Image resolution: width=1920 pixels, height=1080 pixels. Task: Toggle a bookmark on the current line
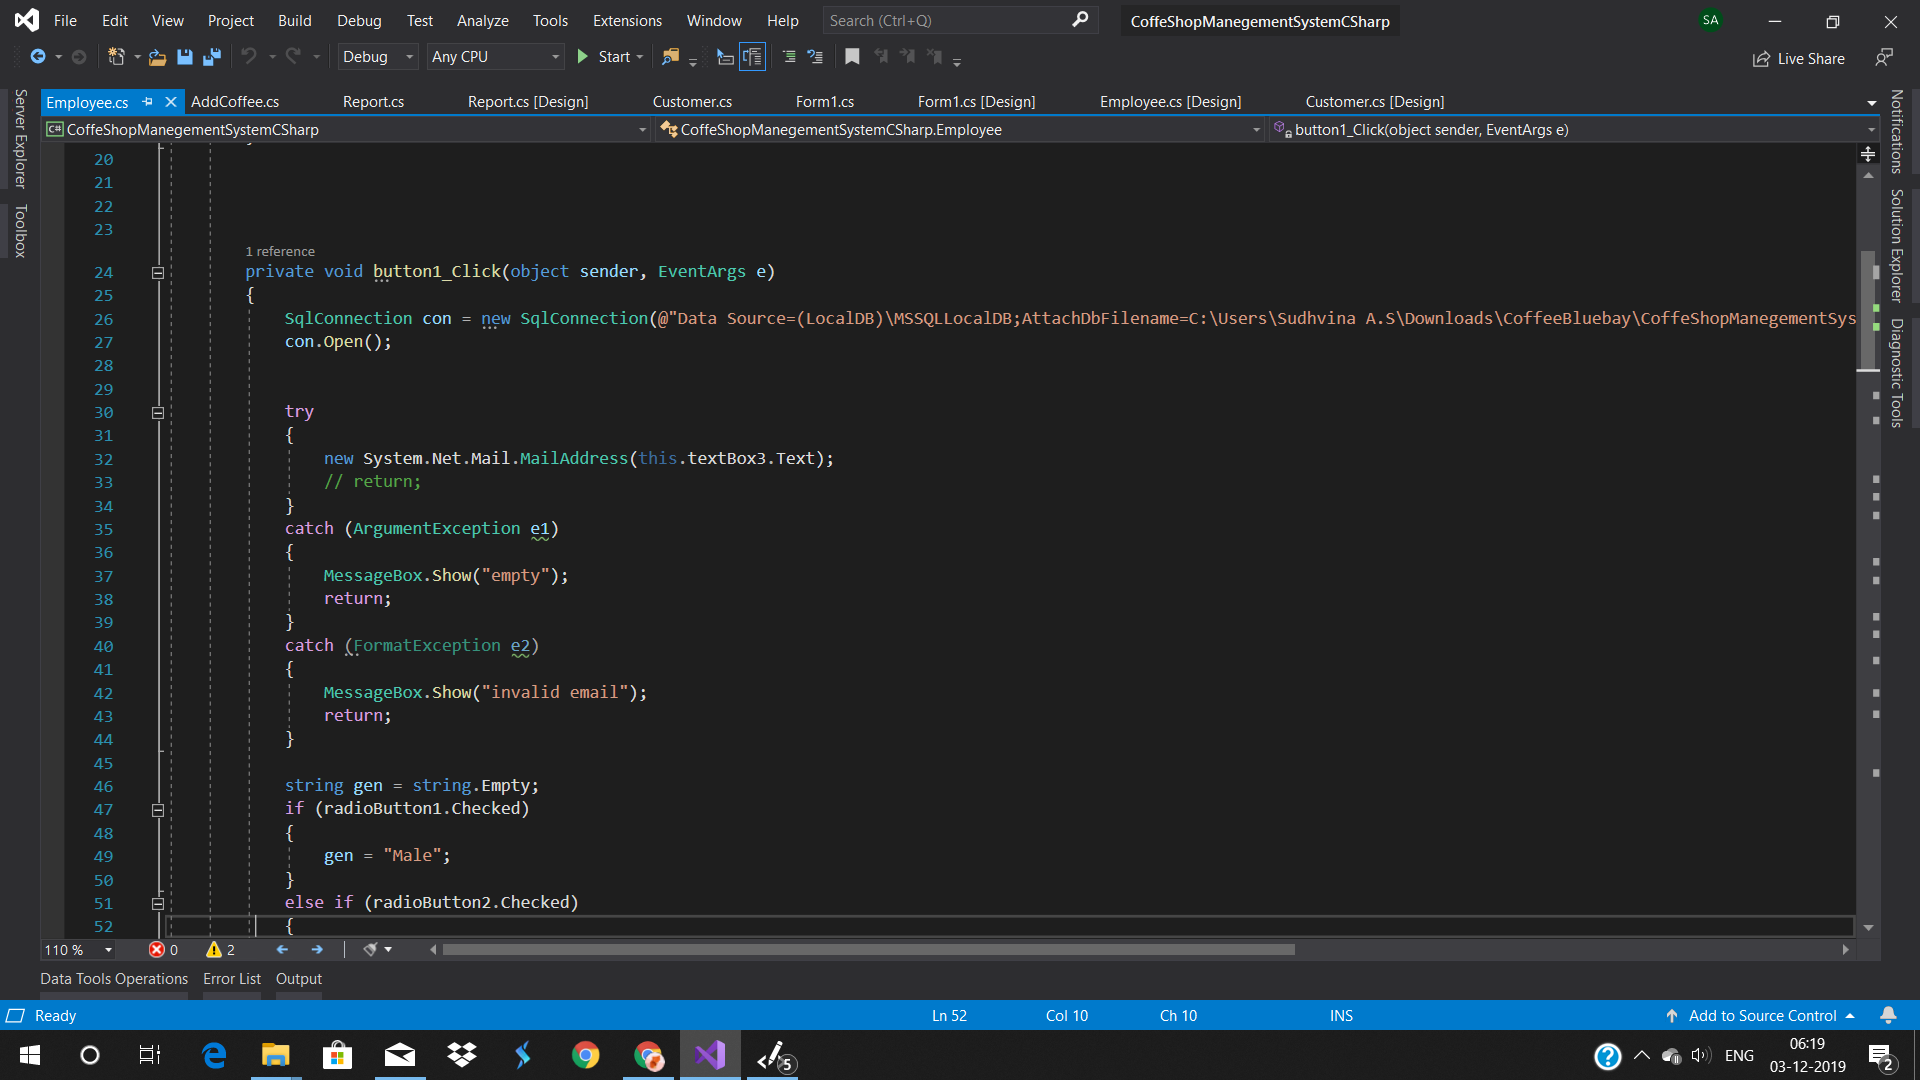click(852, 57)
